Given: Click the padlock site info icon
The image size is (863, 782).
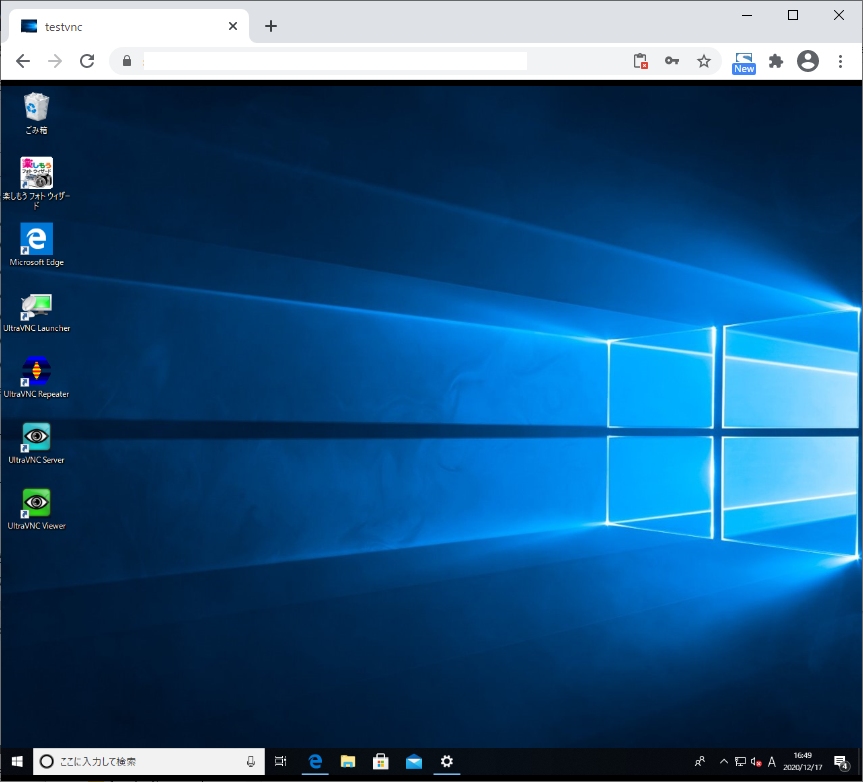Looking at the screenshot, I should click(x=127, y=61).
